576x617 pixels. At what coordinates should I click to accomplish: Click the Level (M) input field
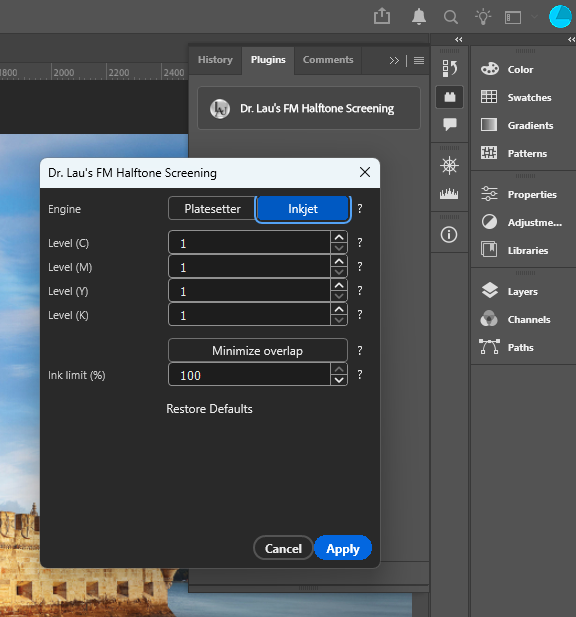[249, 266]
